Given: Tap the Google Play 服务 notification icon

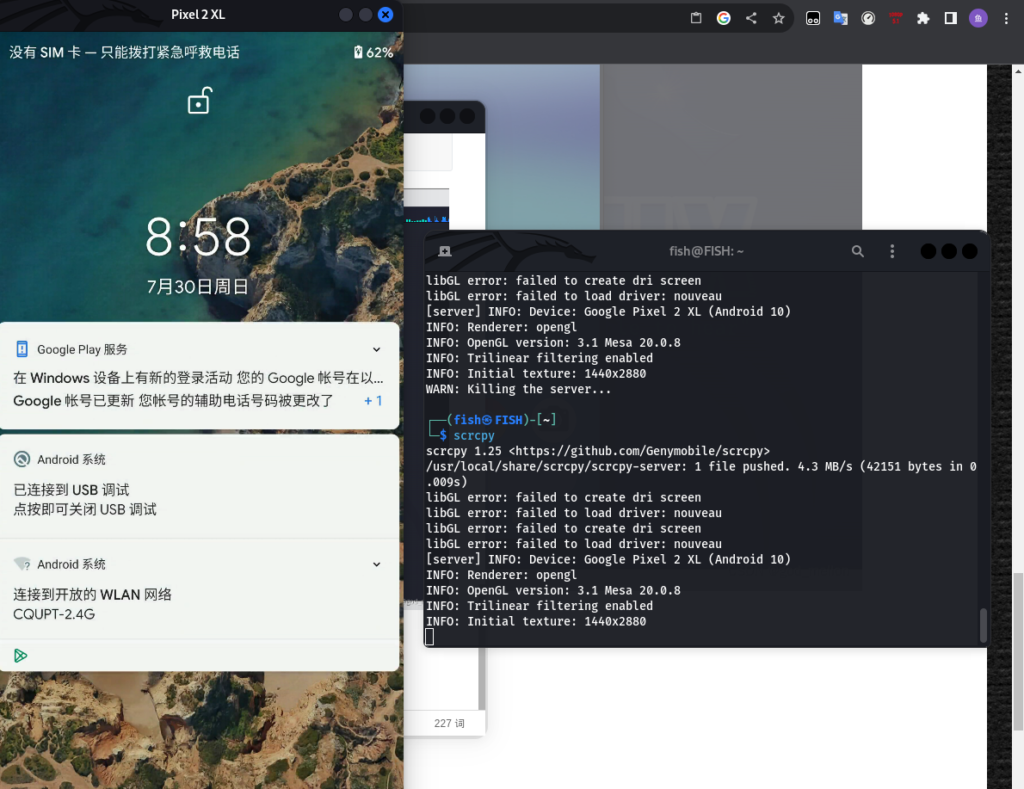Looking at the screenshot, I should tap(22, 349).
